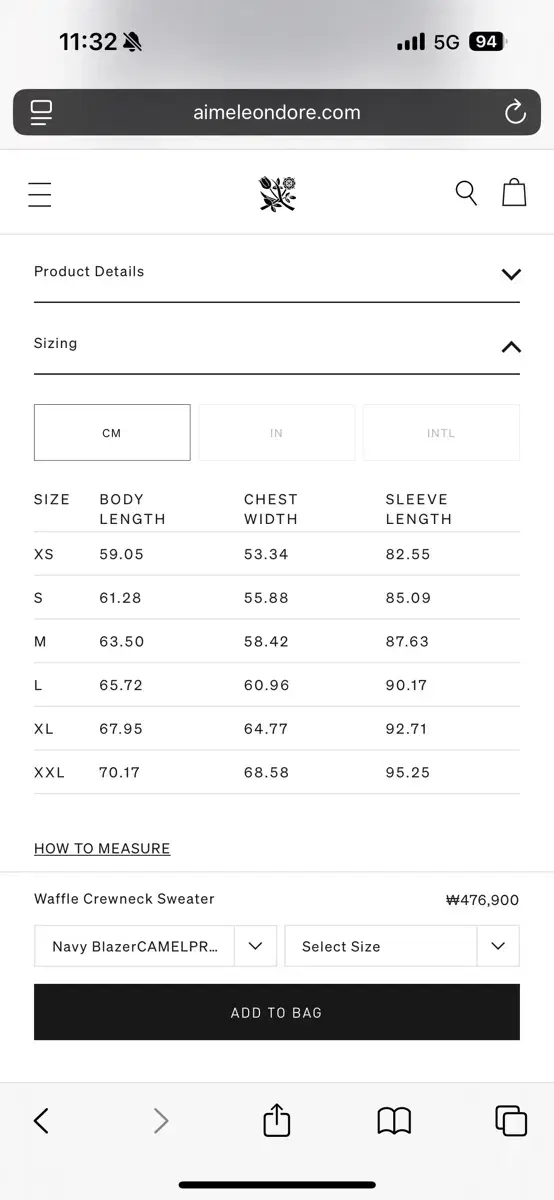Open the Safari tabs overview icon
Screen dimensions: 554x1200
511,1120
